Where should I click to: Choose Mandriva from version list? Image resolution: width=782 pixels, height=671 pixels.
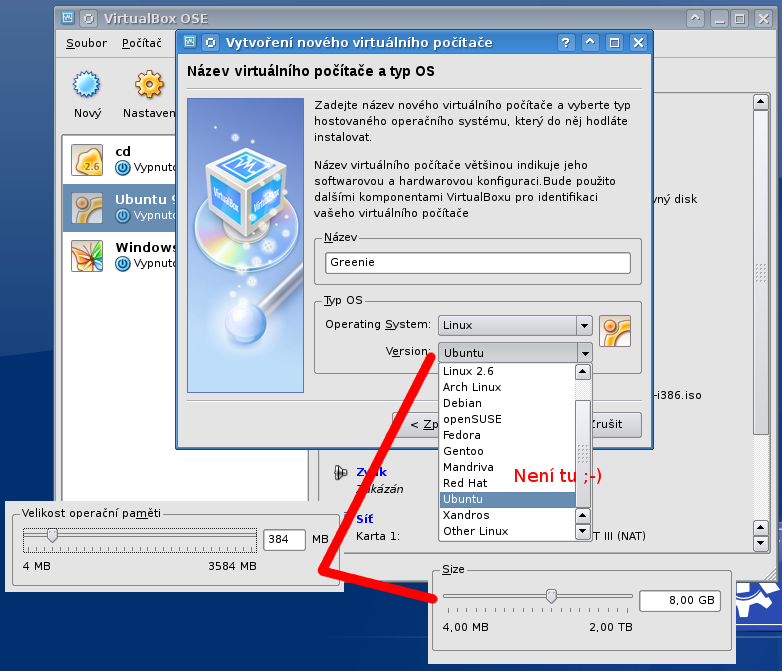[x=507, y=467]
